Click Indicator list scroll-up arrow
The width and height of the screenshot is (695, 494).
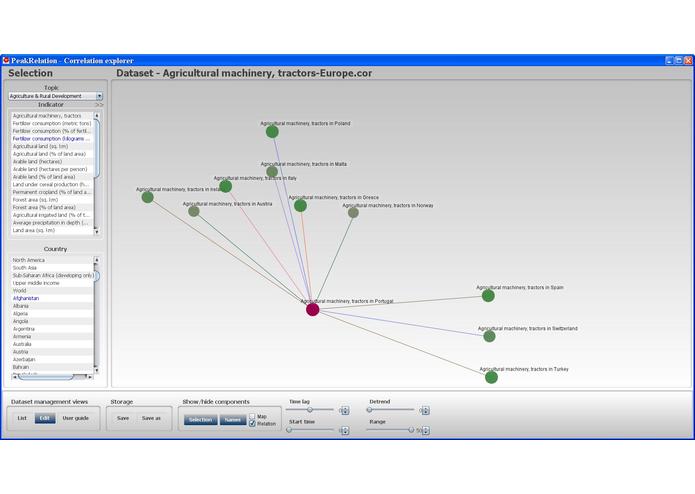tap(97, 115)
